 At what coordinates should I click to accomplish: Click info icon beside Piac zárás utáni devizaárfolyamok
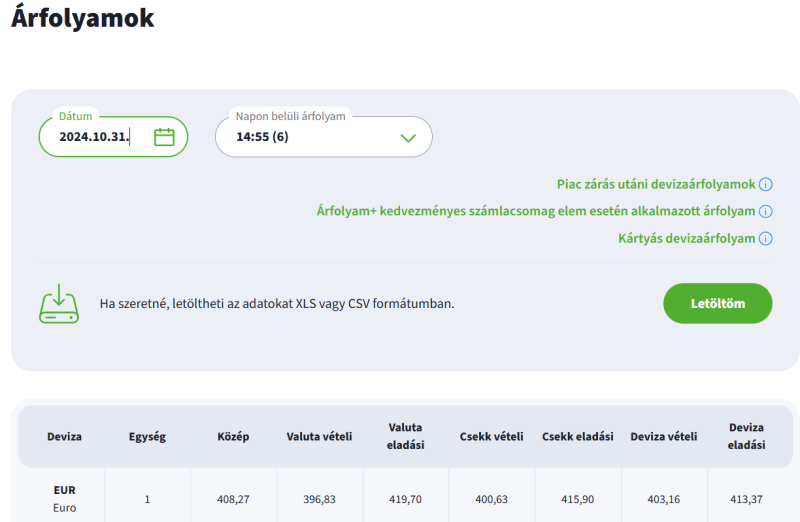pyautogui.click(x=765, y=184)
